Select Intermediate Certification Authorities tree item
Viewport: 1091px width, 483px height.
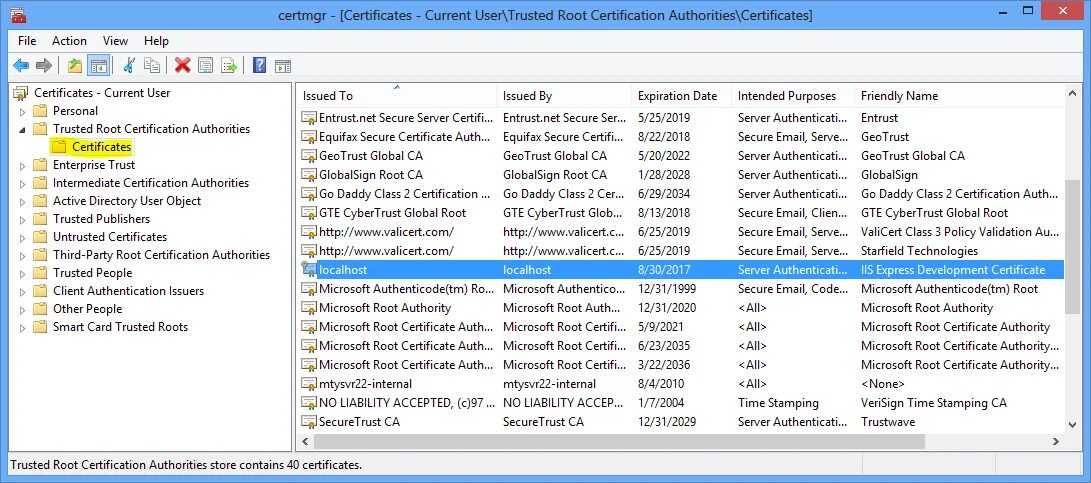tap(151, 183)
